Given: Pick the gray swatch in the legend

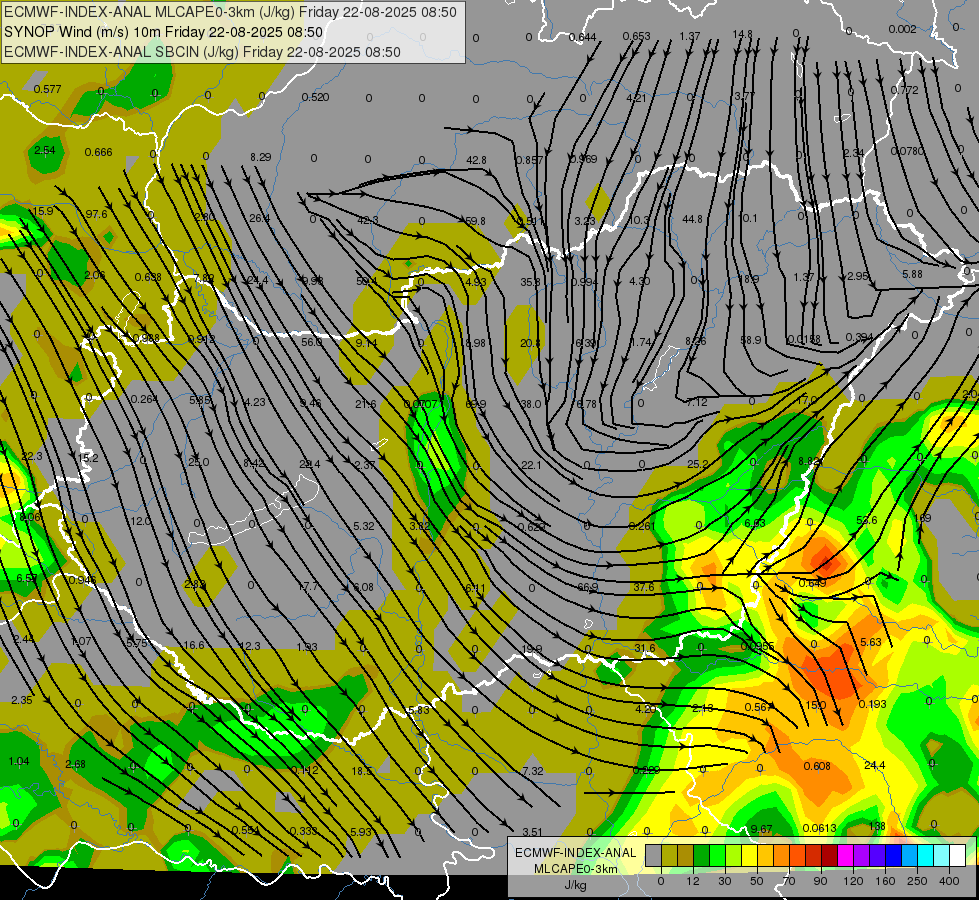Looking at the screenshot, I should [653, 856].
